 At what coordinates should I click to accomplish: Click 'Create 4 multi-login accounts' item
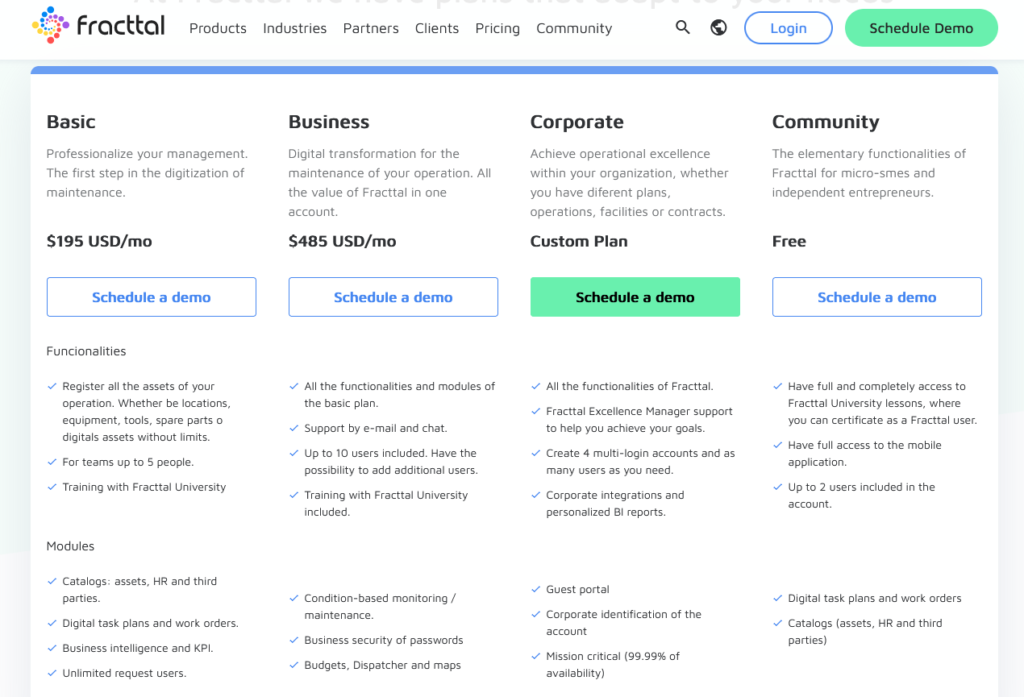pyautogui.click(x=641, y=461)
